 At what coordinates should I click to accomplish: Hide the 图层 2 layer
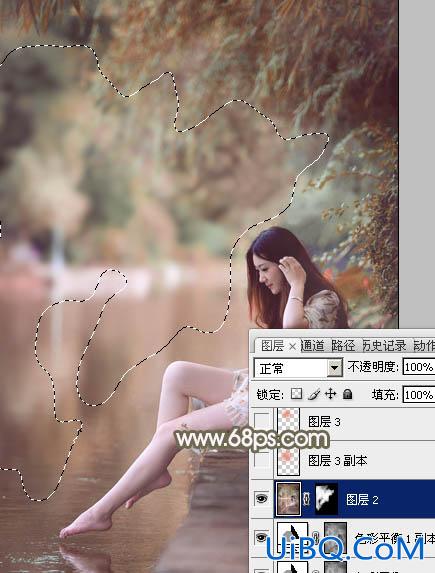tap(262, 499)
